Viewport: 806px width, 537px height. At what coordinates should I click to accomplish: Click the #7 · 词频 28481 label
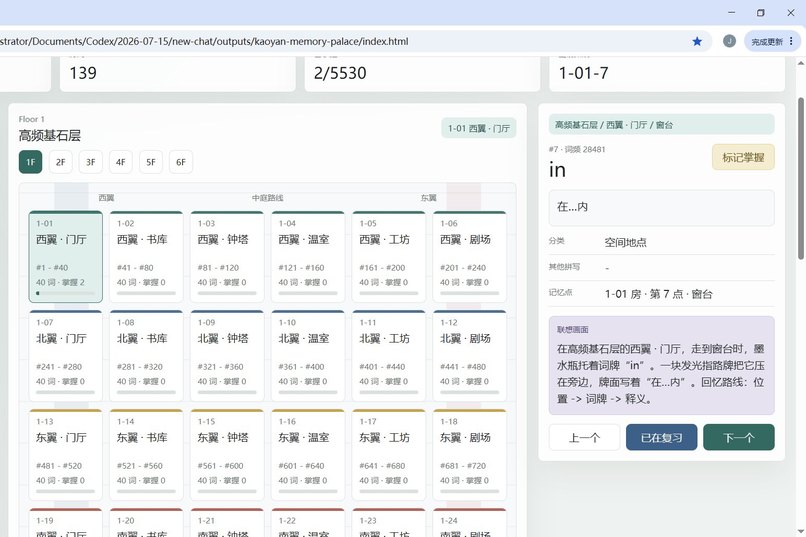click(577, 149)
